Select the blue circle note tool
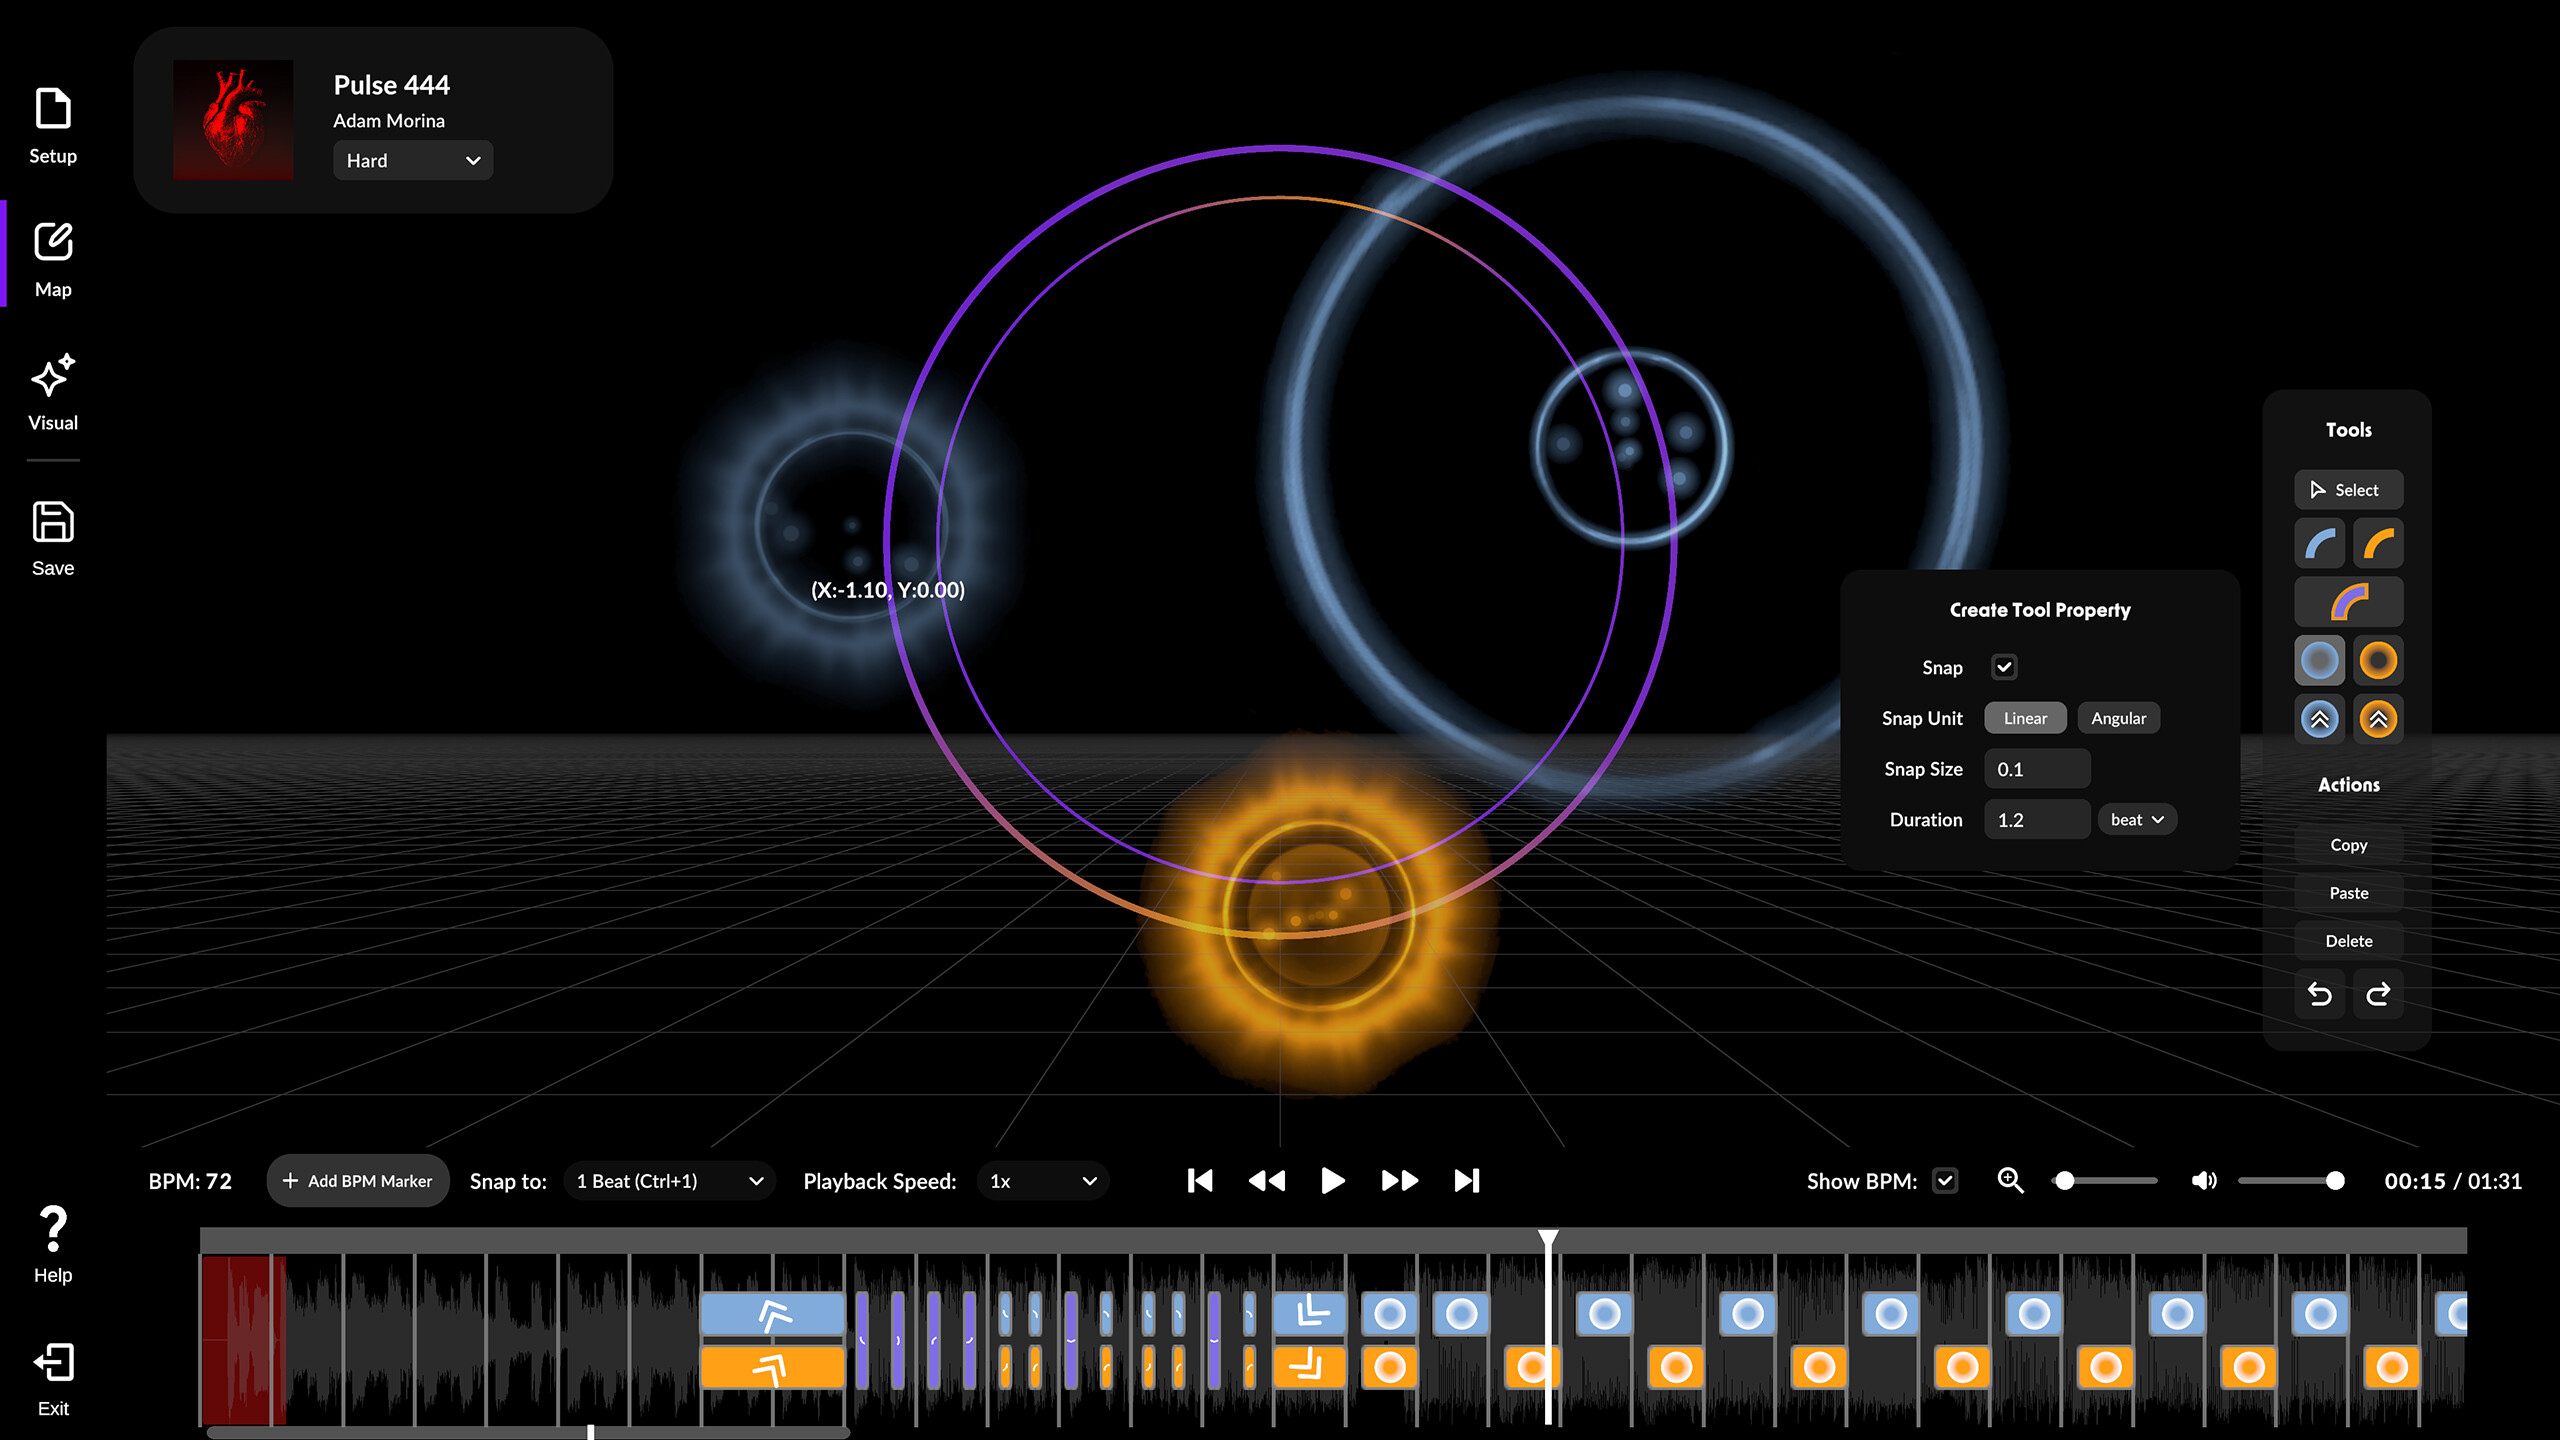The height and width of the screenshot is (1440, 2560). [x=2319, y=660]
